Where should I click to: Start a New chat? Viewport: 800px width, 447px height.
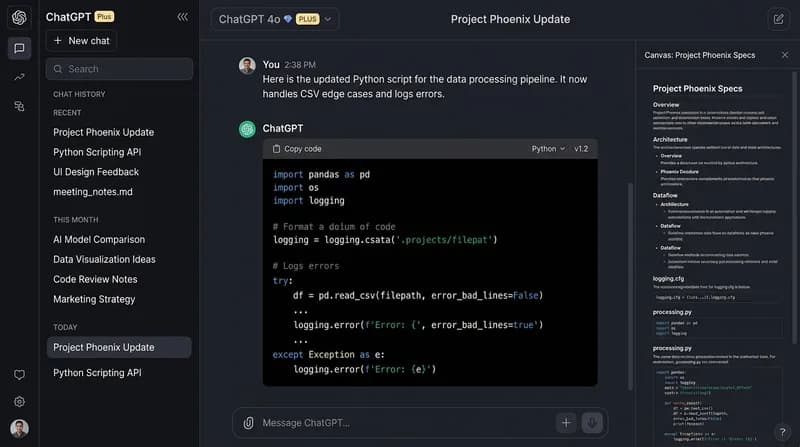pos(82,41)
